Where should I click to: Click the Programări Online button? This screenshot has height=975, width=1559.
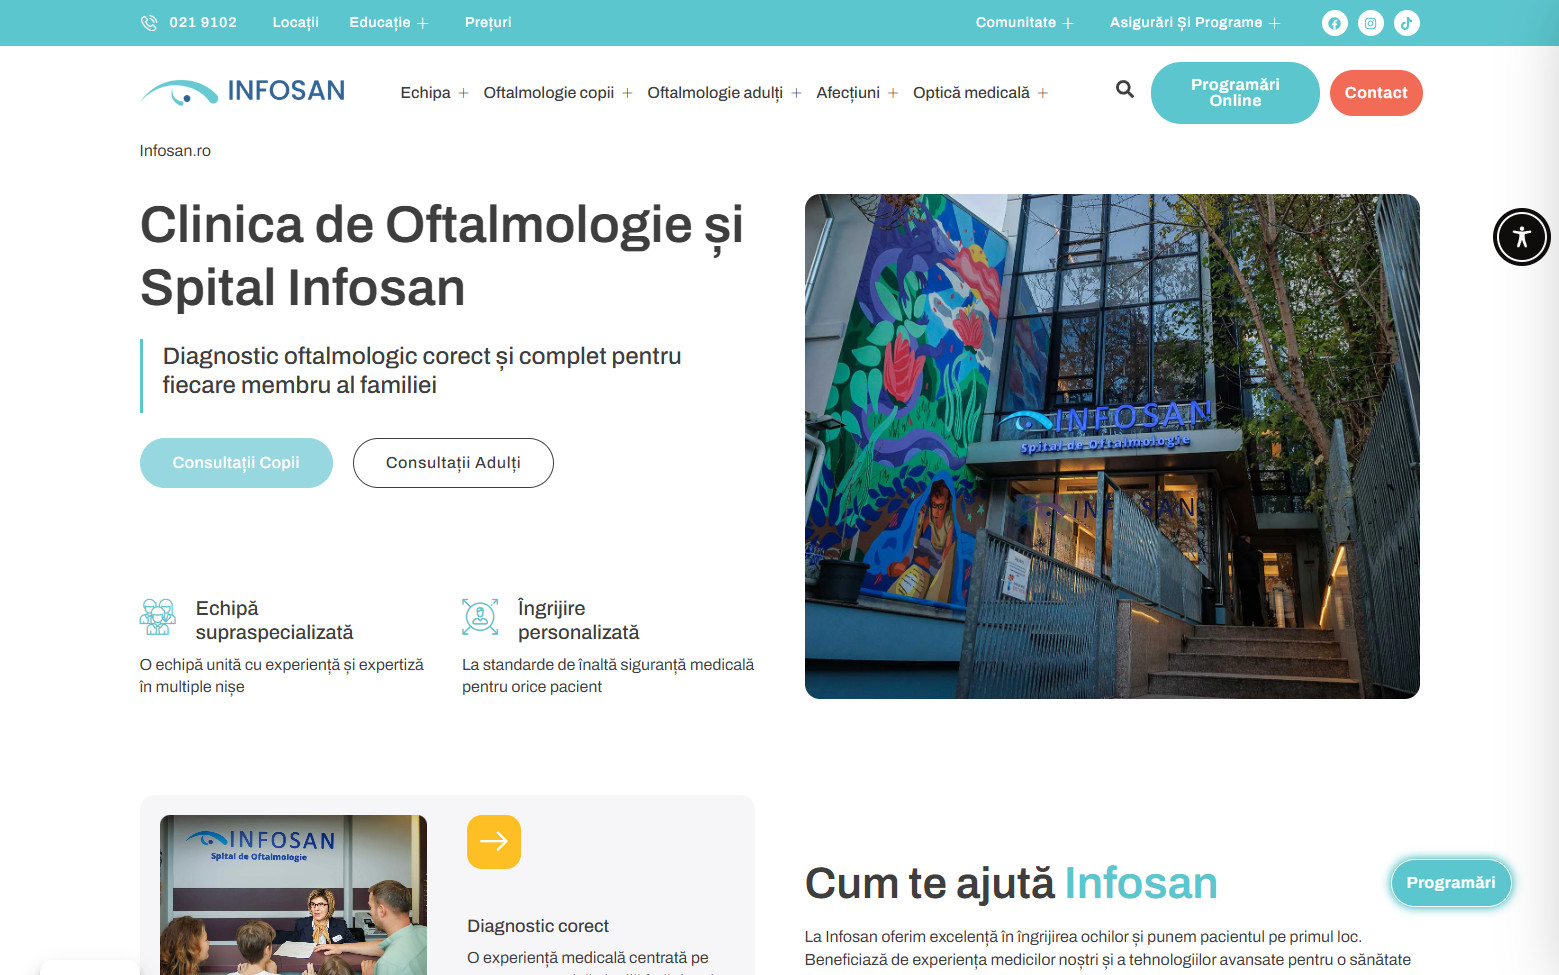click(x=1235, y=93)
